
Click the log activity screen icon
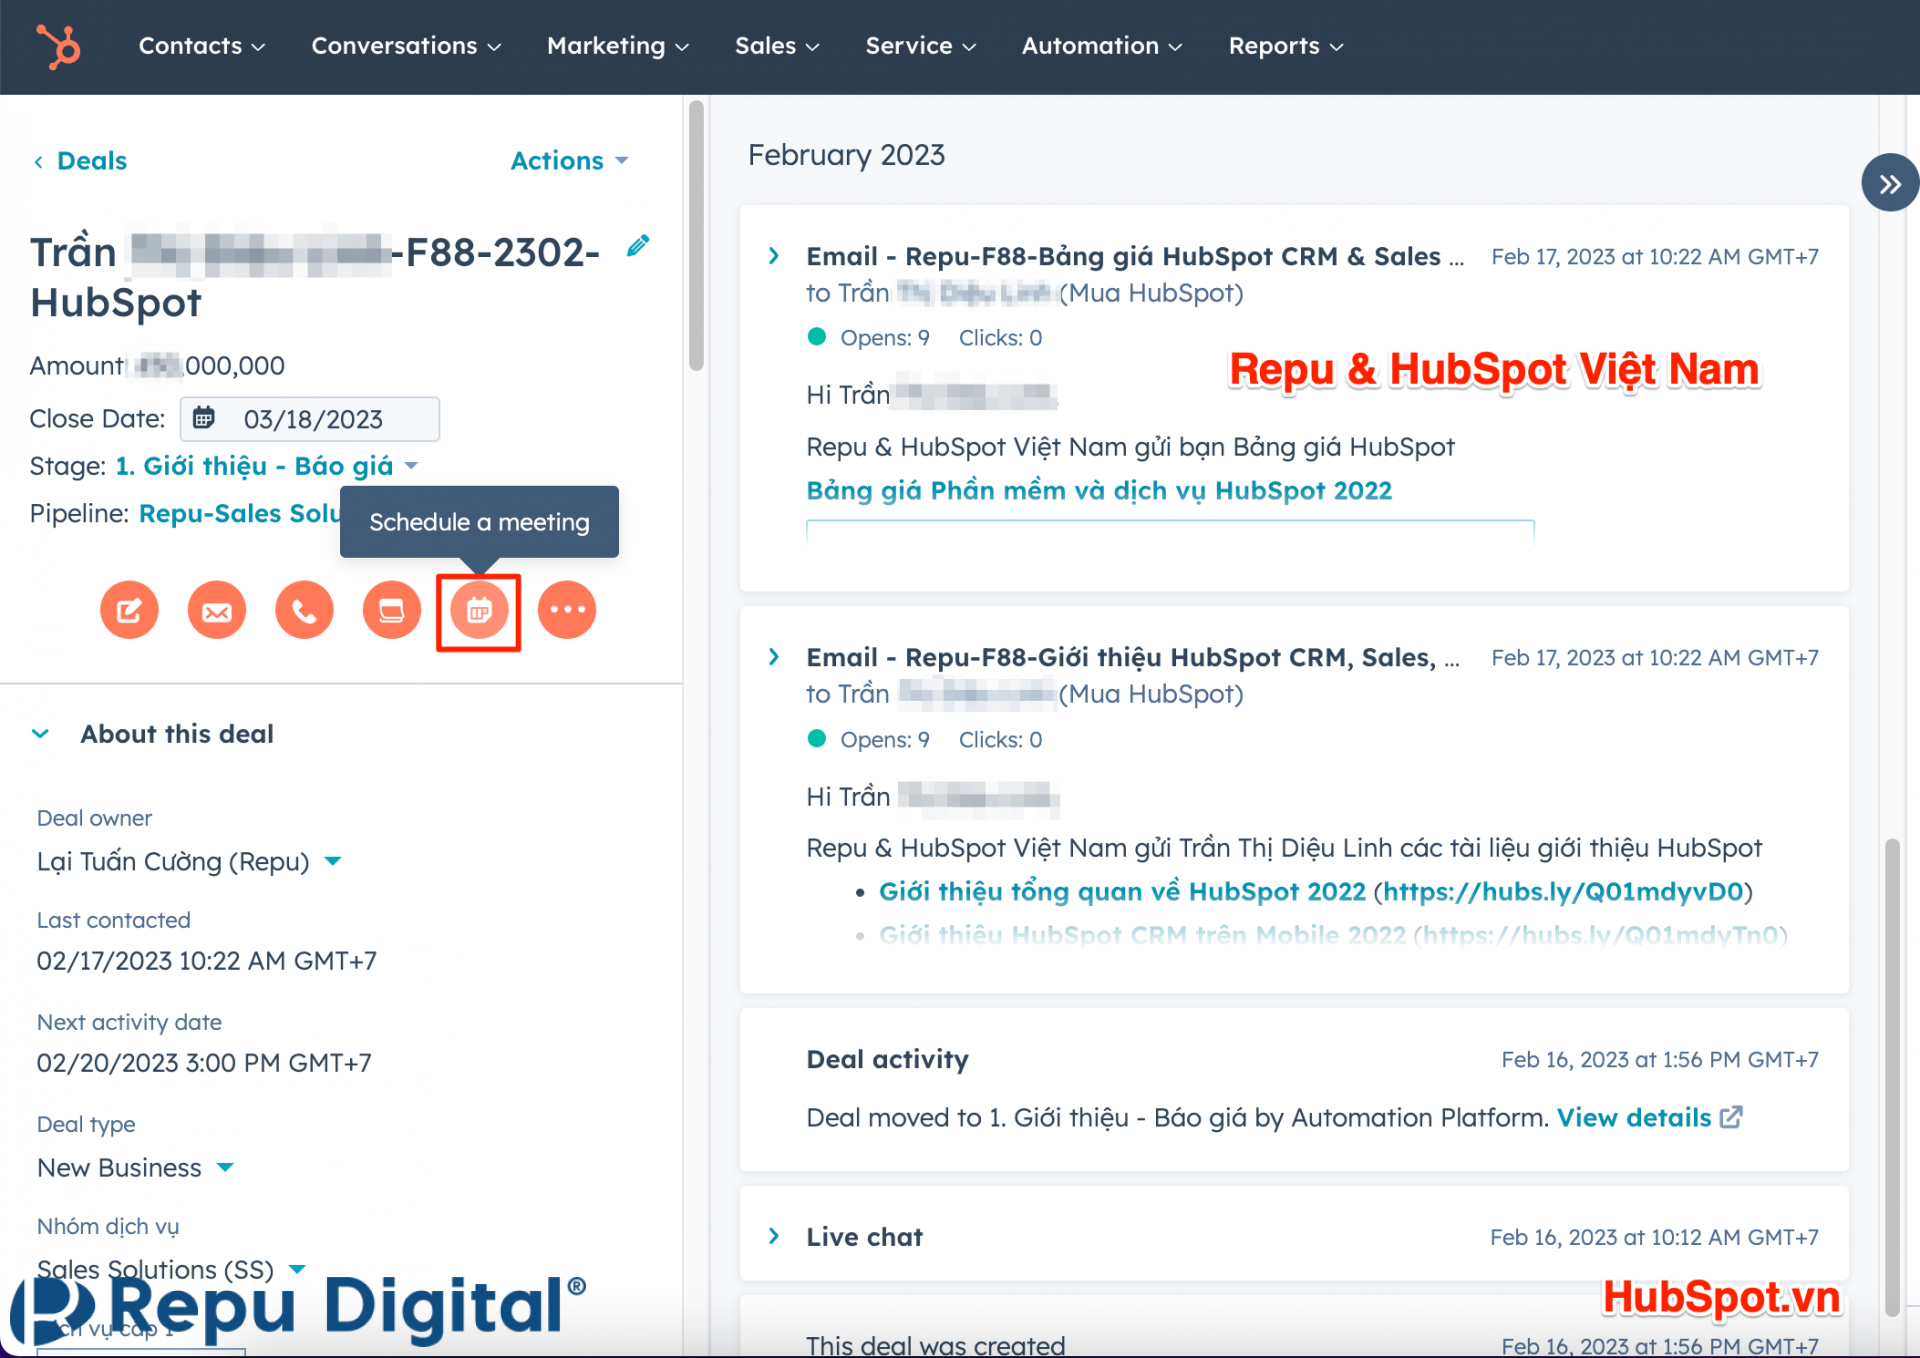[392, 609]
